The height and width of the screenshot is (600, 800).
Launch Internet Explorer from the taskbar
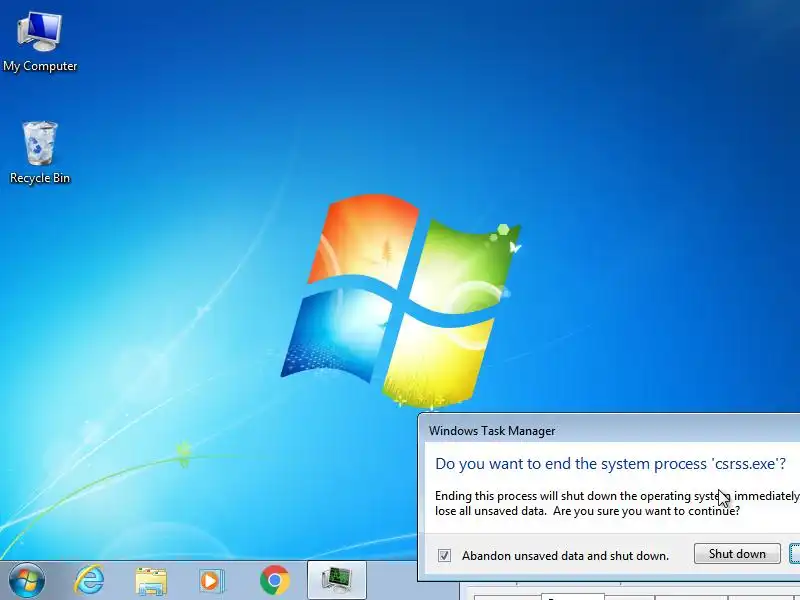pyautogui.click(x=89, y=580)
